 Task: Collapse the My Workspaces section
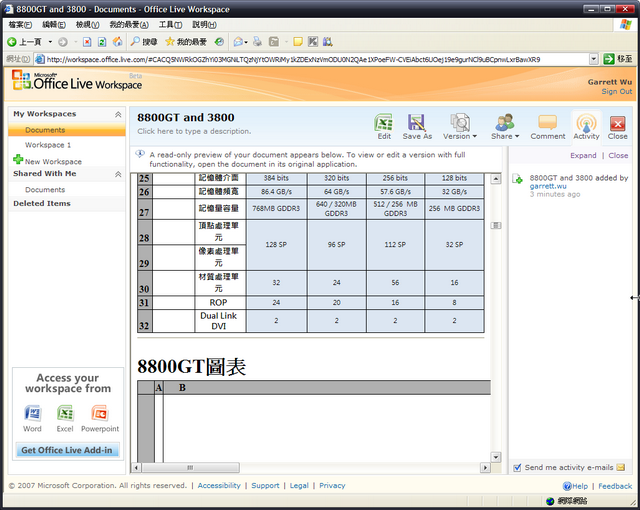(x=118, y=114)
